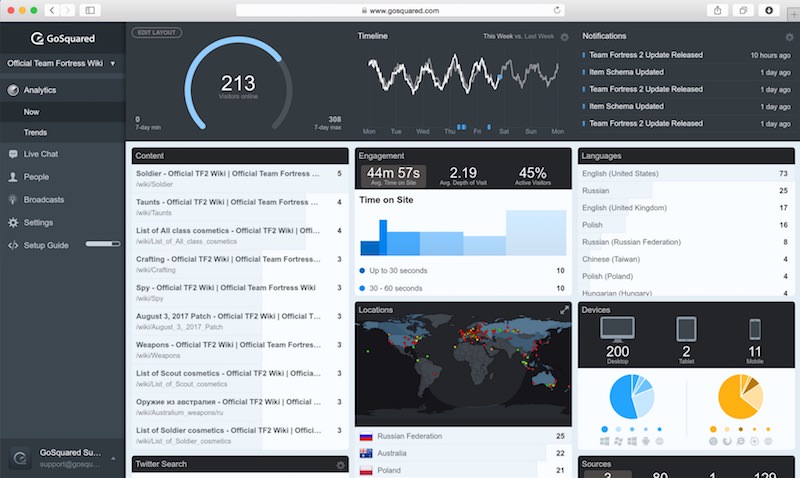Viewport: 800px width, 478px height.
Task: Open the August 3, 2017 Patch content row
Action: (x=240, y=321)
